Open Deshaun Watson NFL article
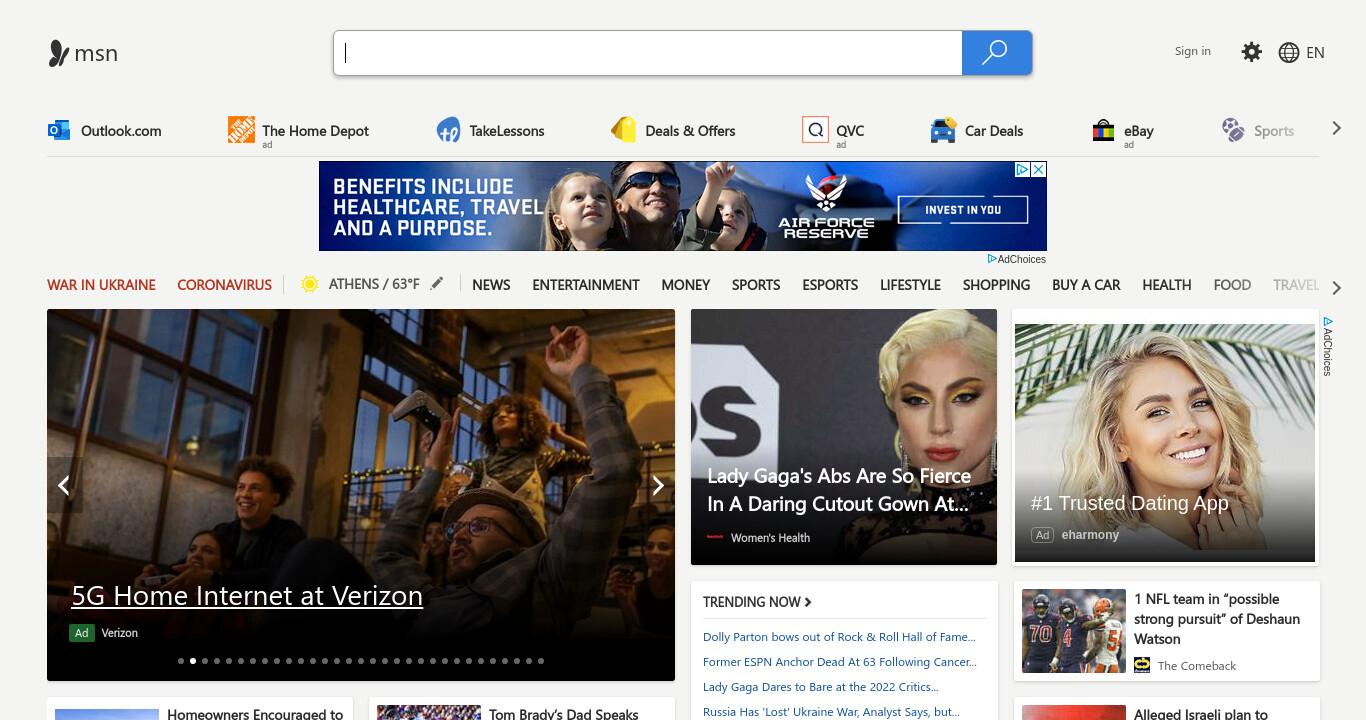The image size is (1366, 720). (x=1217, y=619)
